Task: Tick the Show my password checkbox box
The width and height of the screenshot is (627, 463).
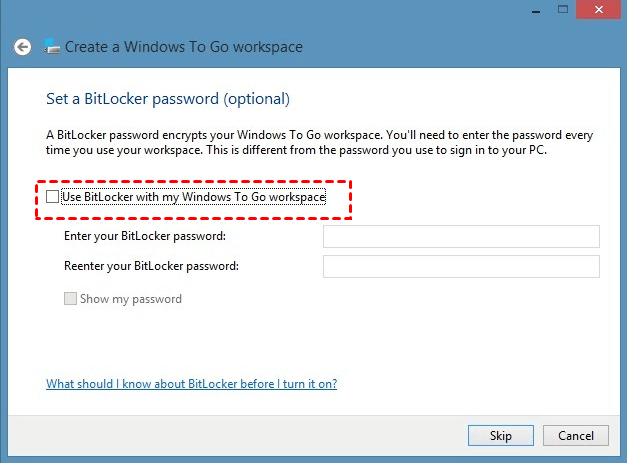Action: [70, 299]
